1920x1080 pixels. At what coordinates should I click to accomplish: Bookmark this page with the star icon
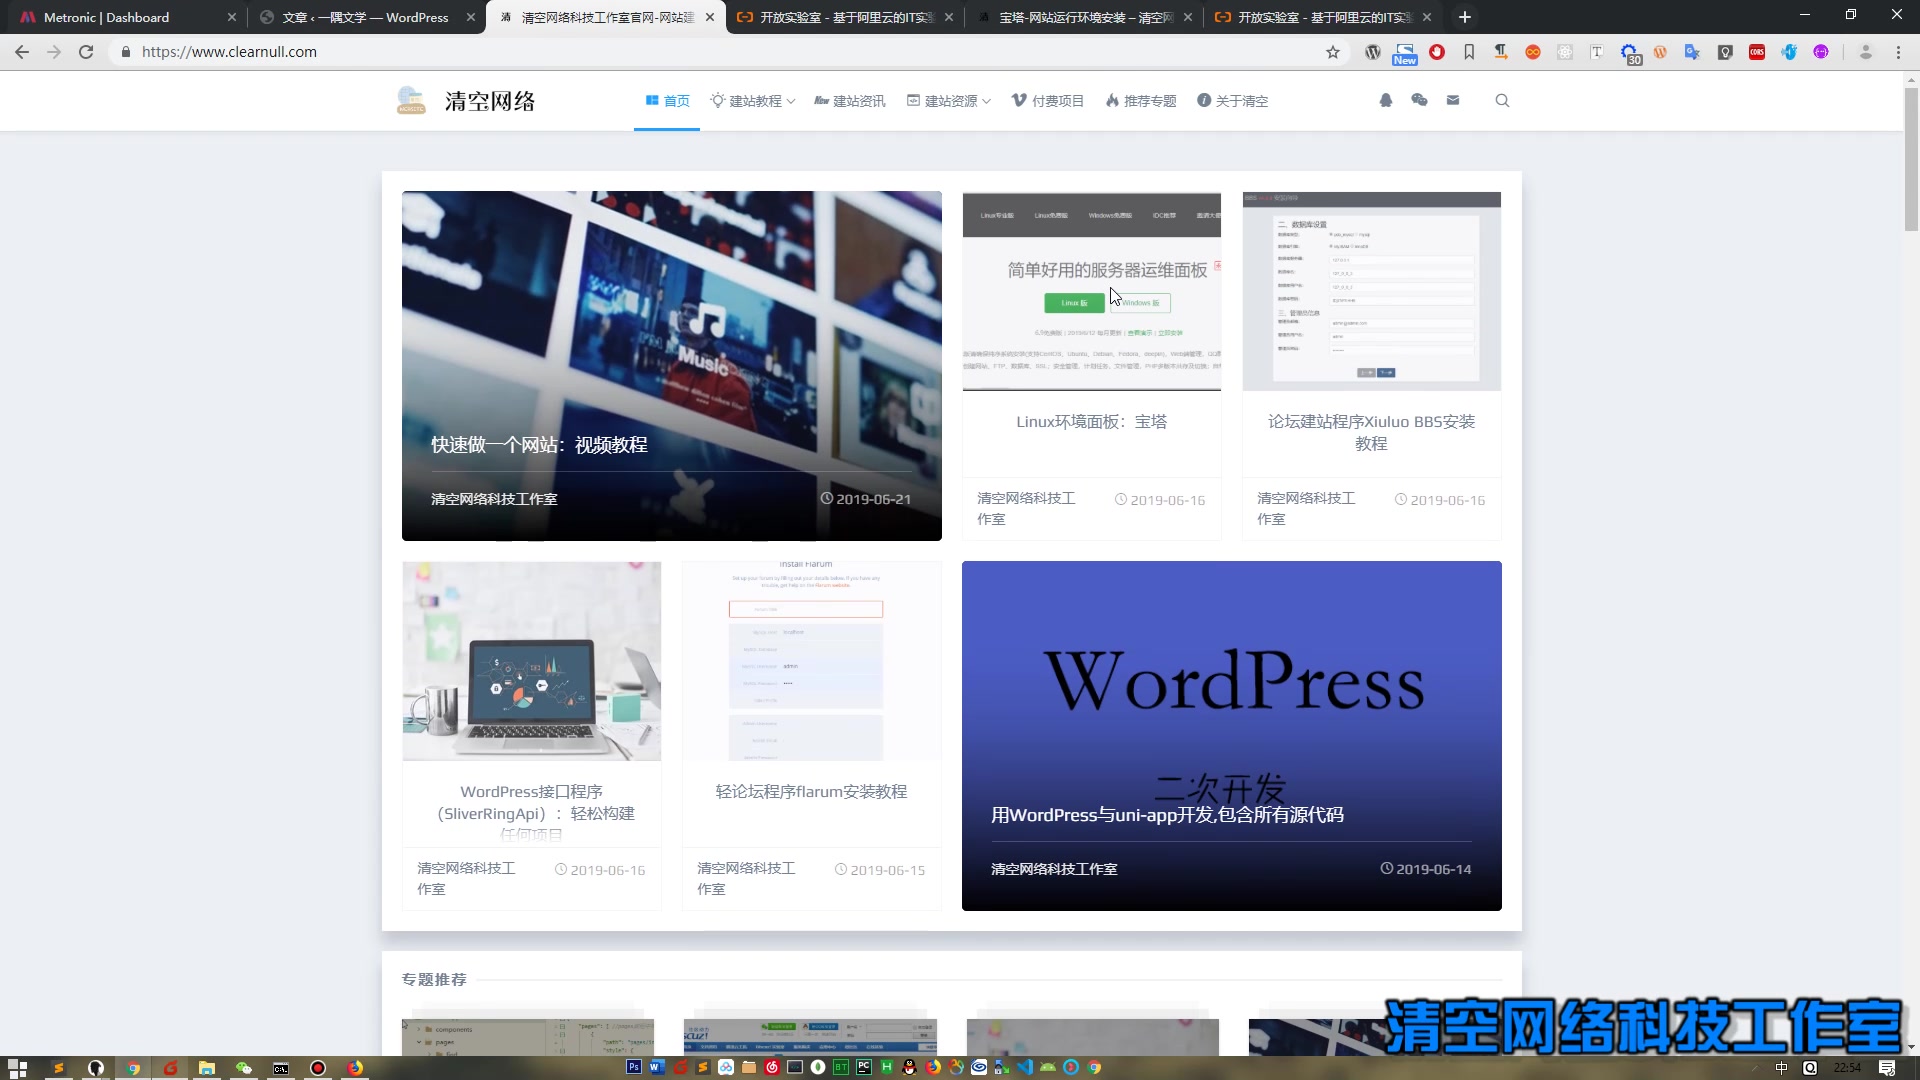1333,52
